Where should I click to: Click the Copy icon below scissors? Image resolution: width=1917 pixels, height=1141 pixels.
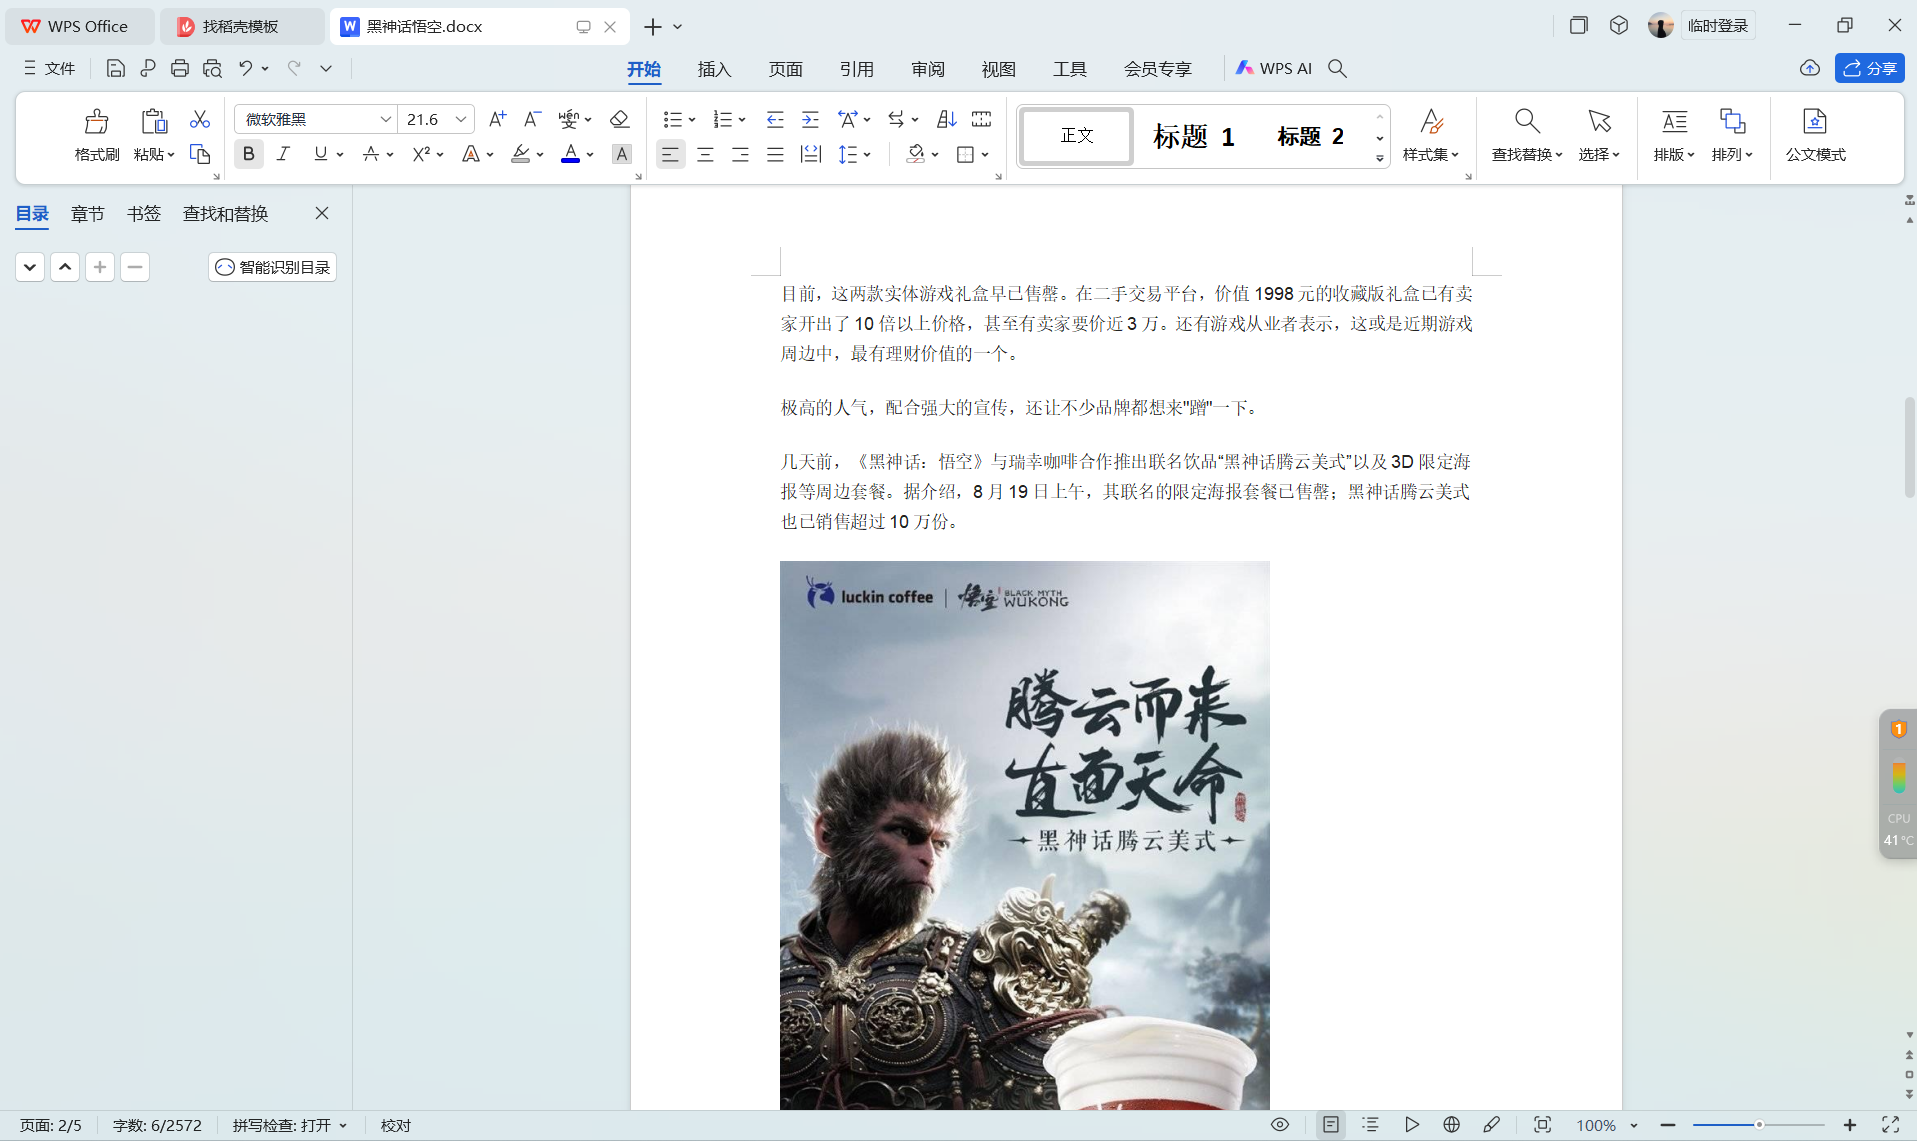pyautogui.click(x=200, y=154)
